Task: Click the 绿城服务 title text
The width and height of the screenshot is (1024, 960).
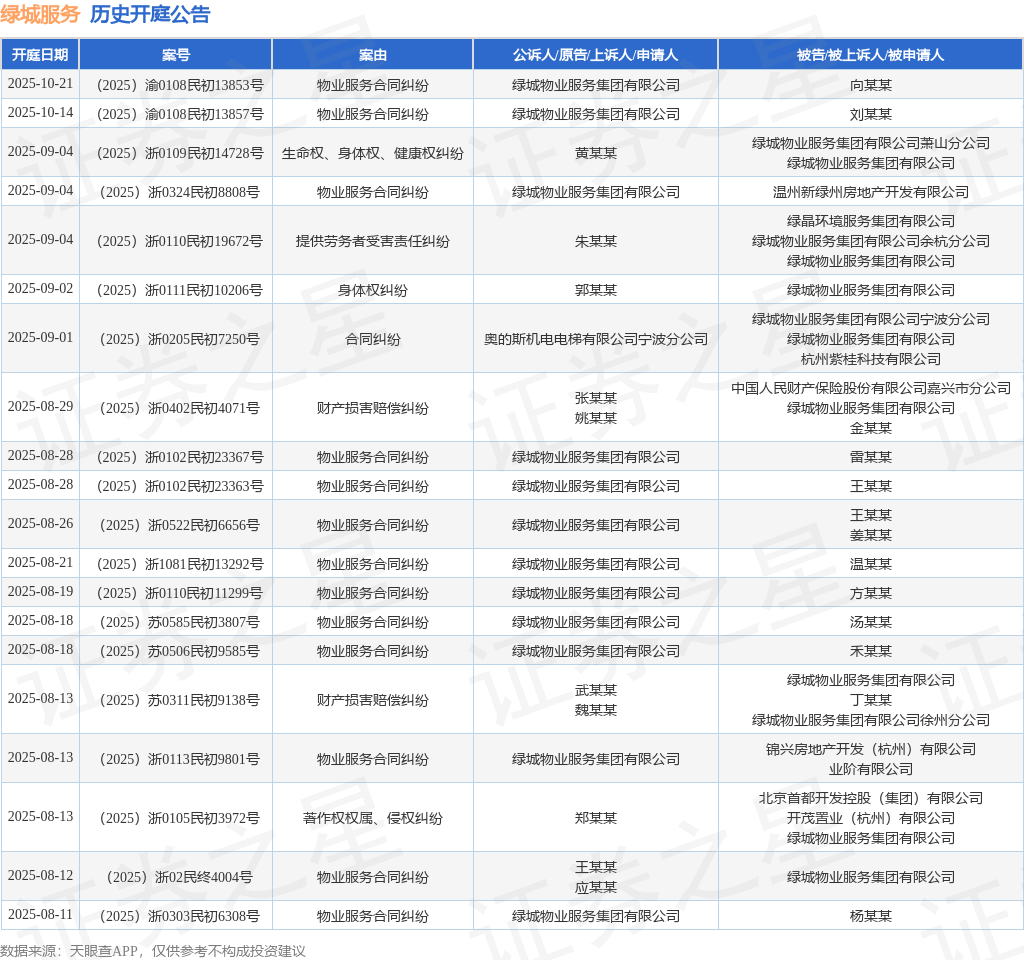Action: tap(40, 14)
